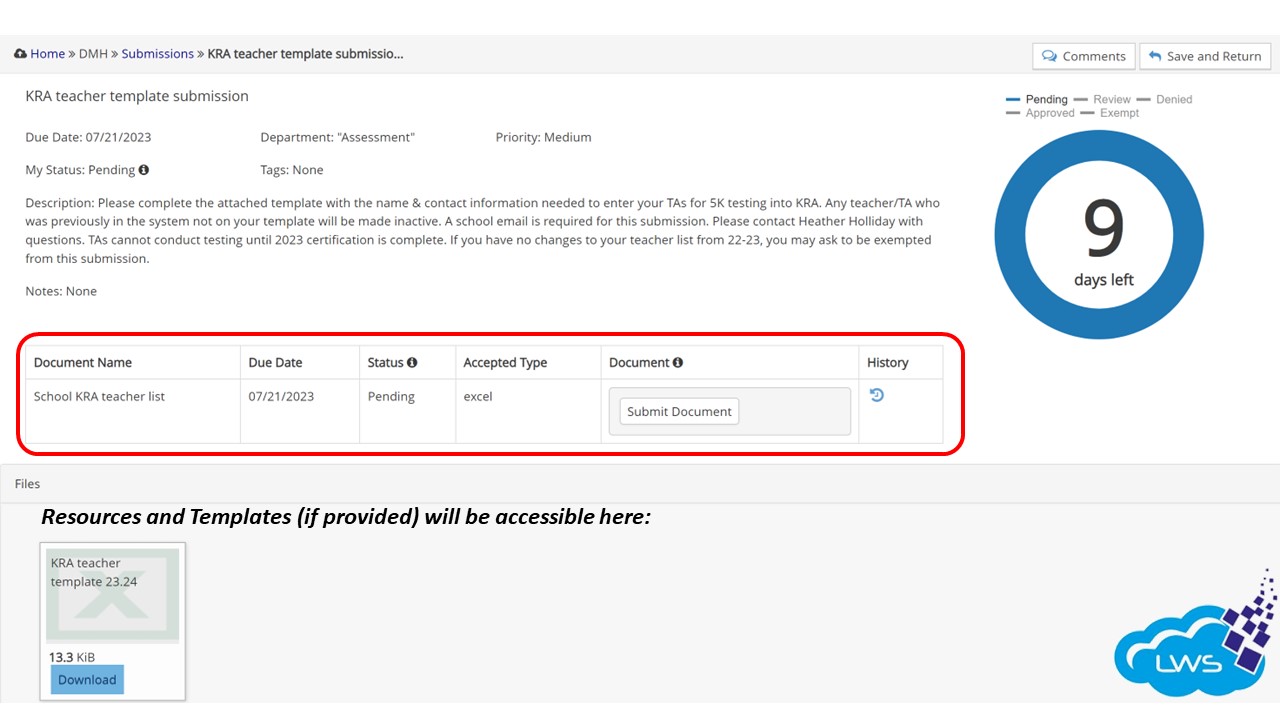Click the Document column info icon

[x=678, y=362]
